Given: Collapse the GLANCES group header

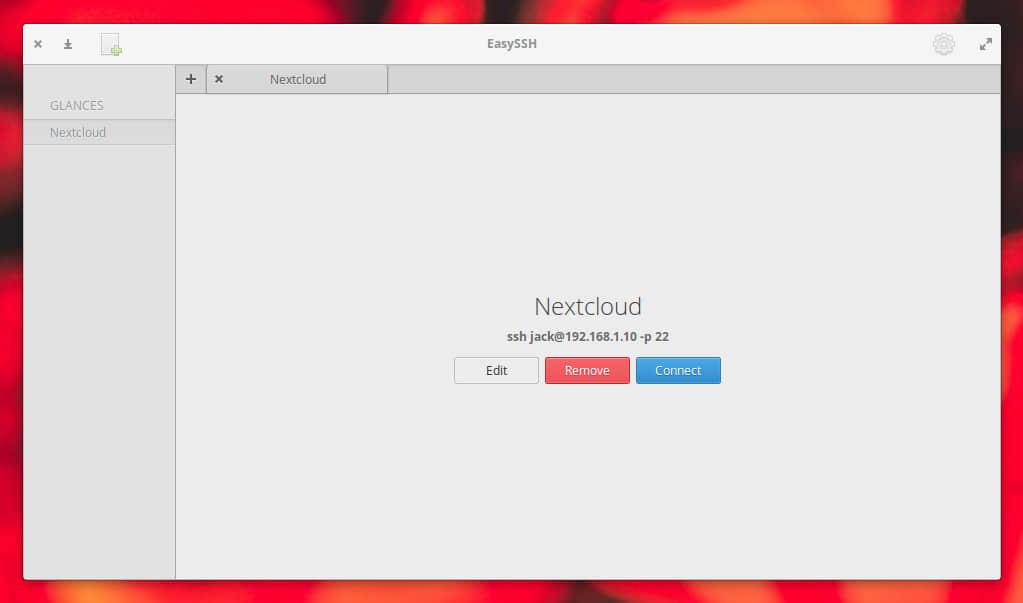Looking at the screenshot, I should 77,105.
